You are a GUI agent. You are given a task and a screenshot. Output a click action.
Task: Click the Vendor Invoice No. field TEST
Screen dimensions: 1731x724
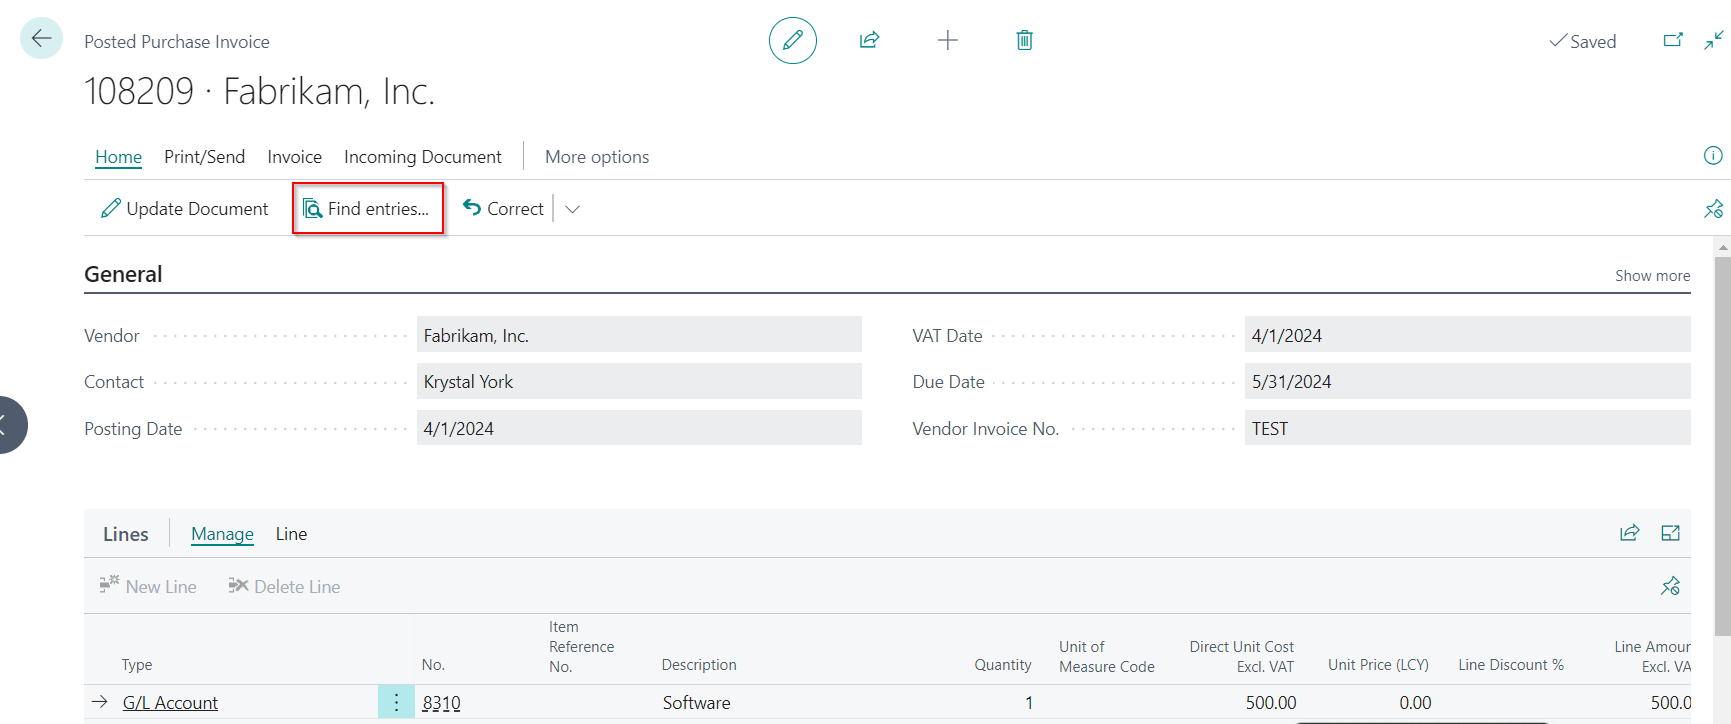[x=1467, y=428]
